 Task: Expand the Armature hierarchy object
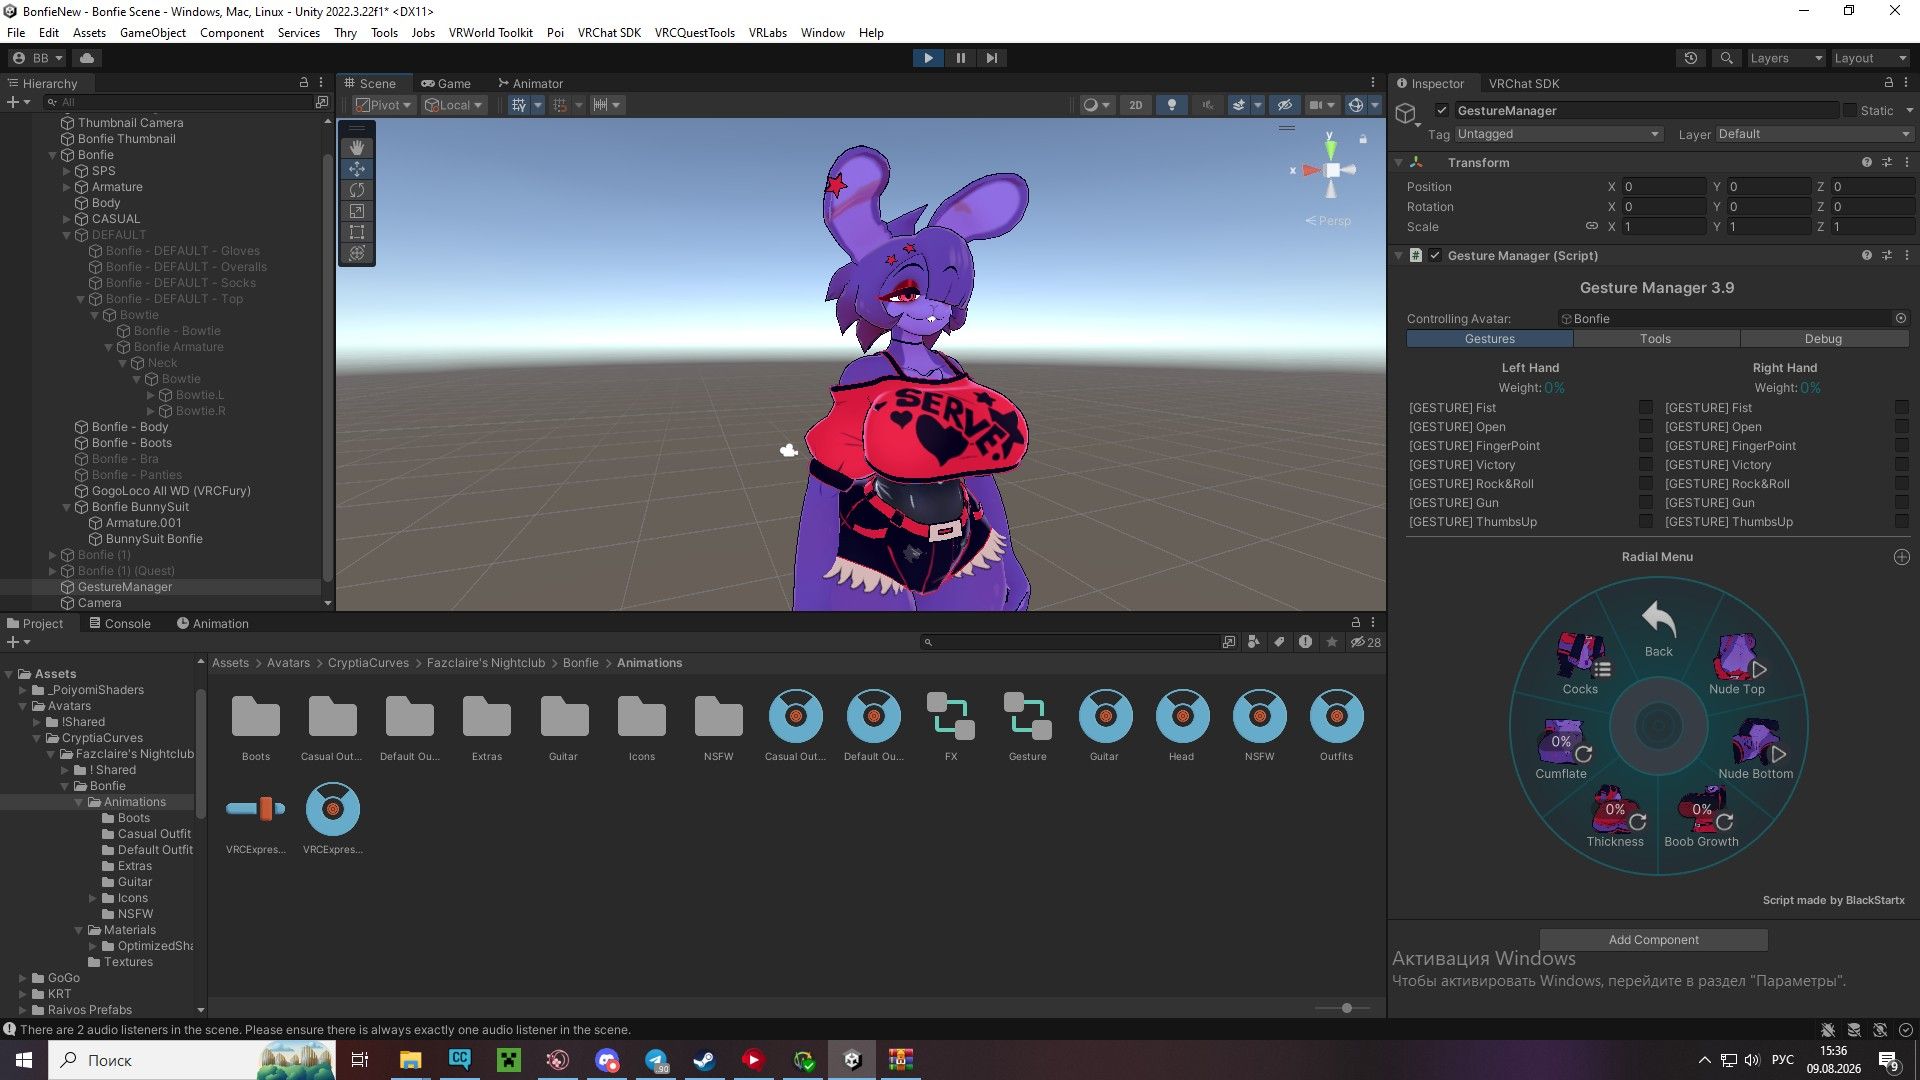point(67,187)
